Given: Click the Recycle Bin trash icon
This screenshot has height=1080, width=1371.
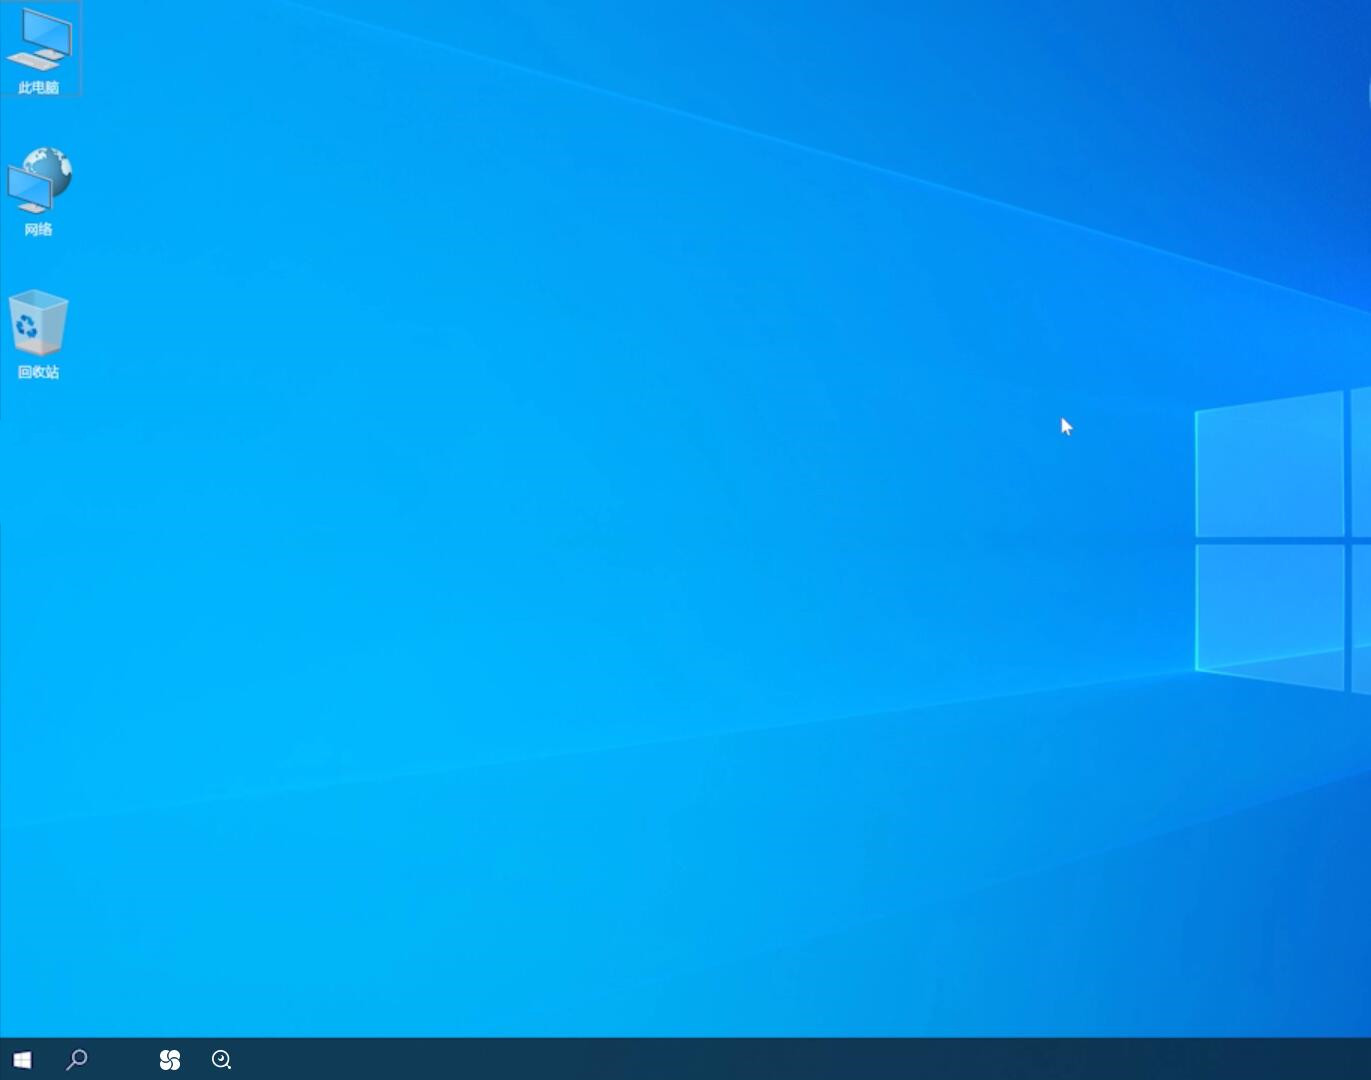Looking at the screenshot, I should tap(38, 325).
